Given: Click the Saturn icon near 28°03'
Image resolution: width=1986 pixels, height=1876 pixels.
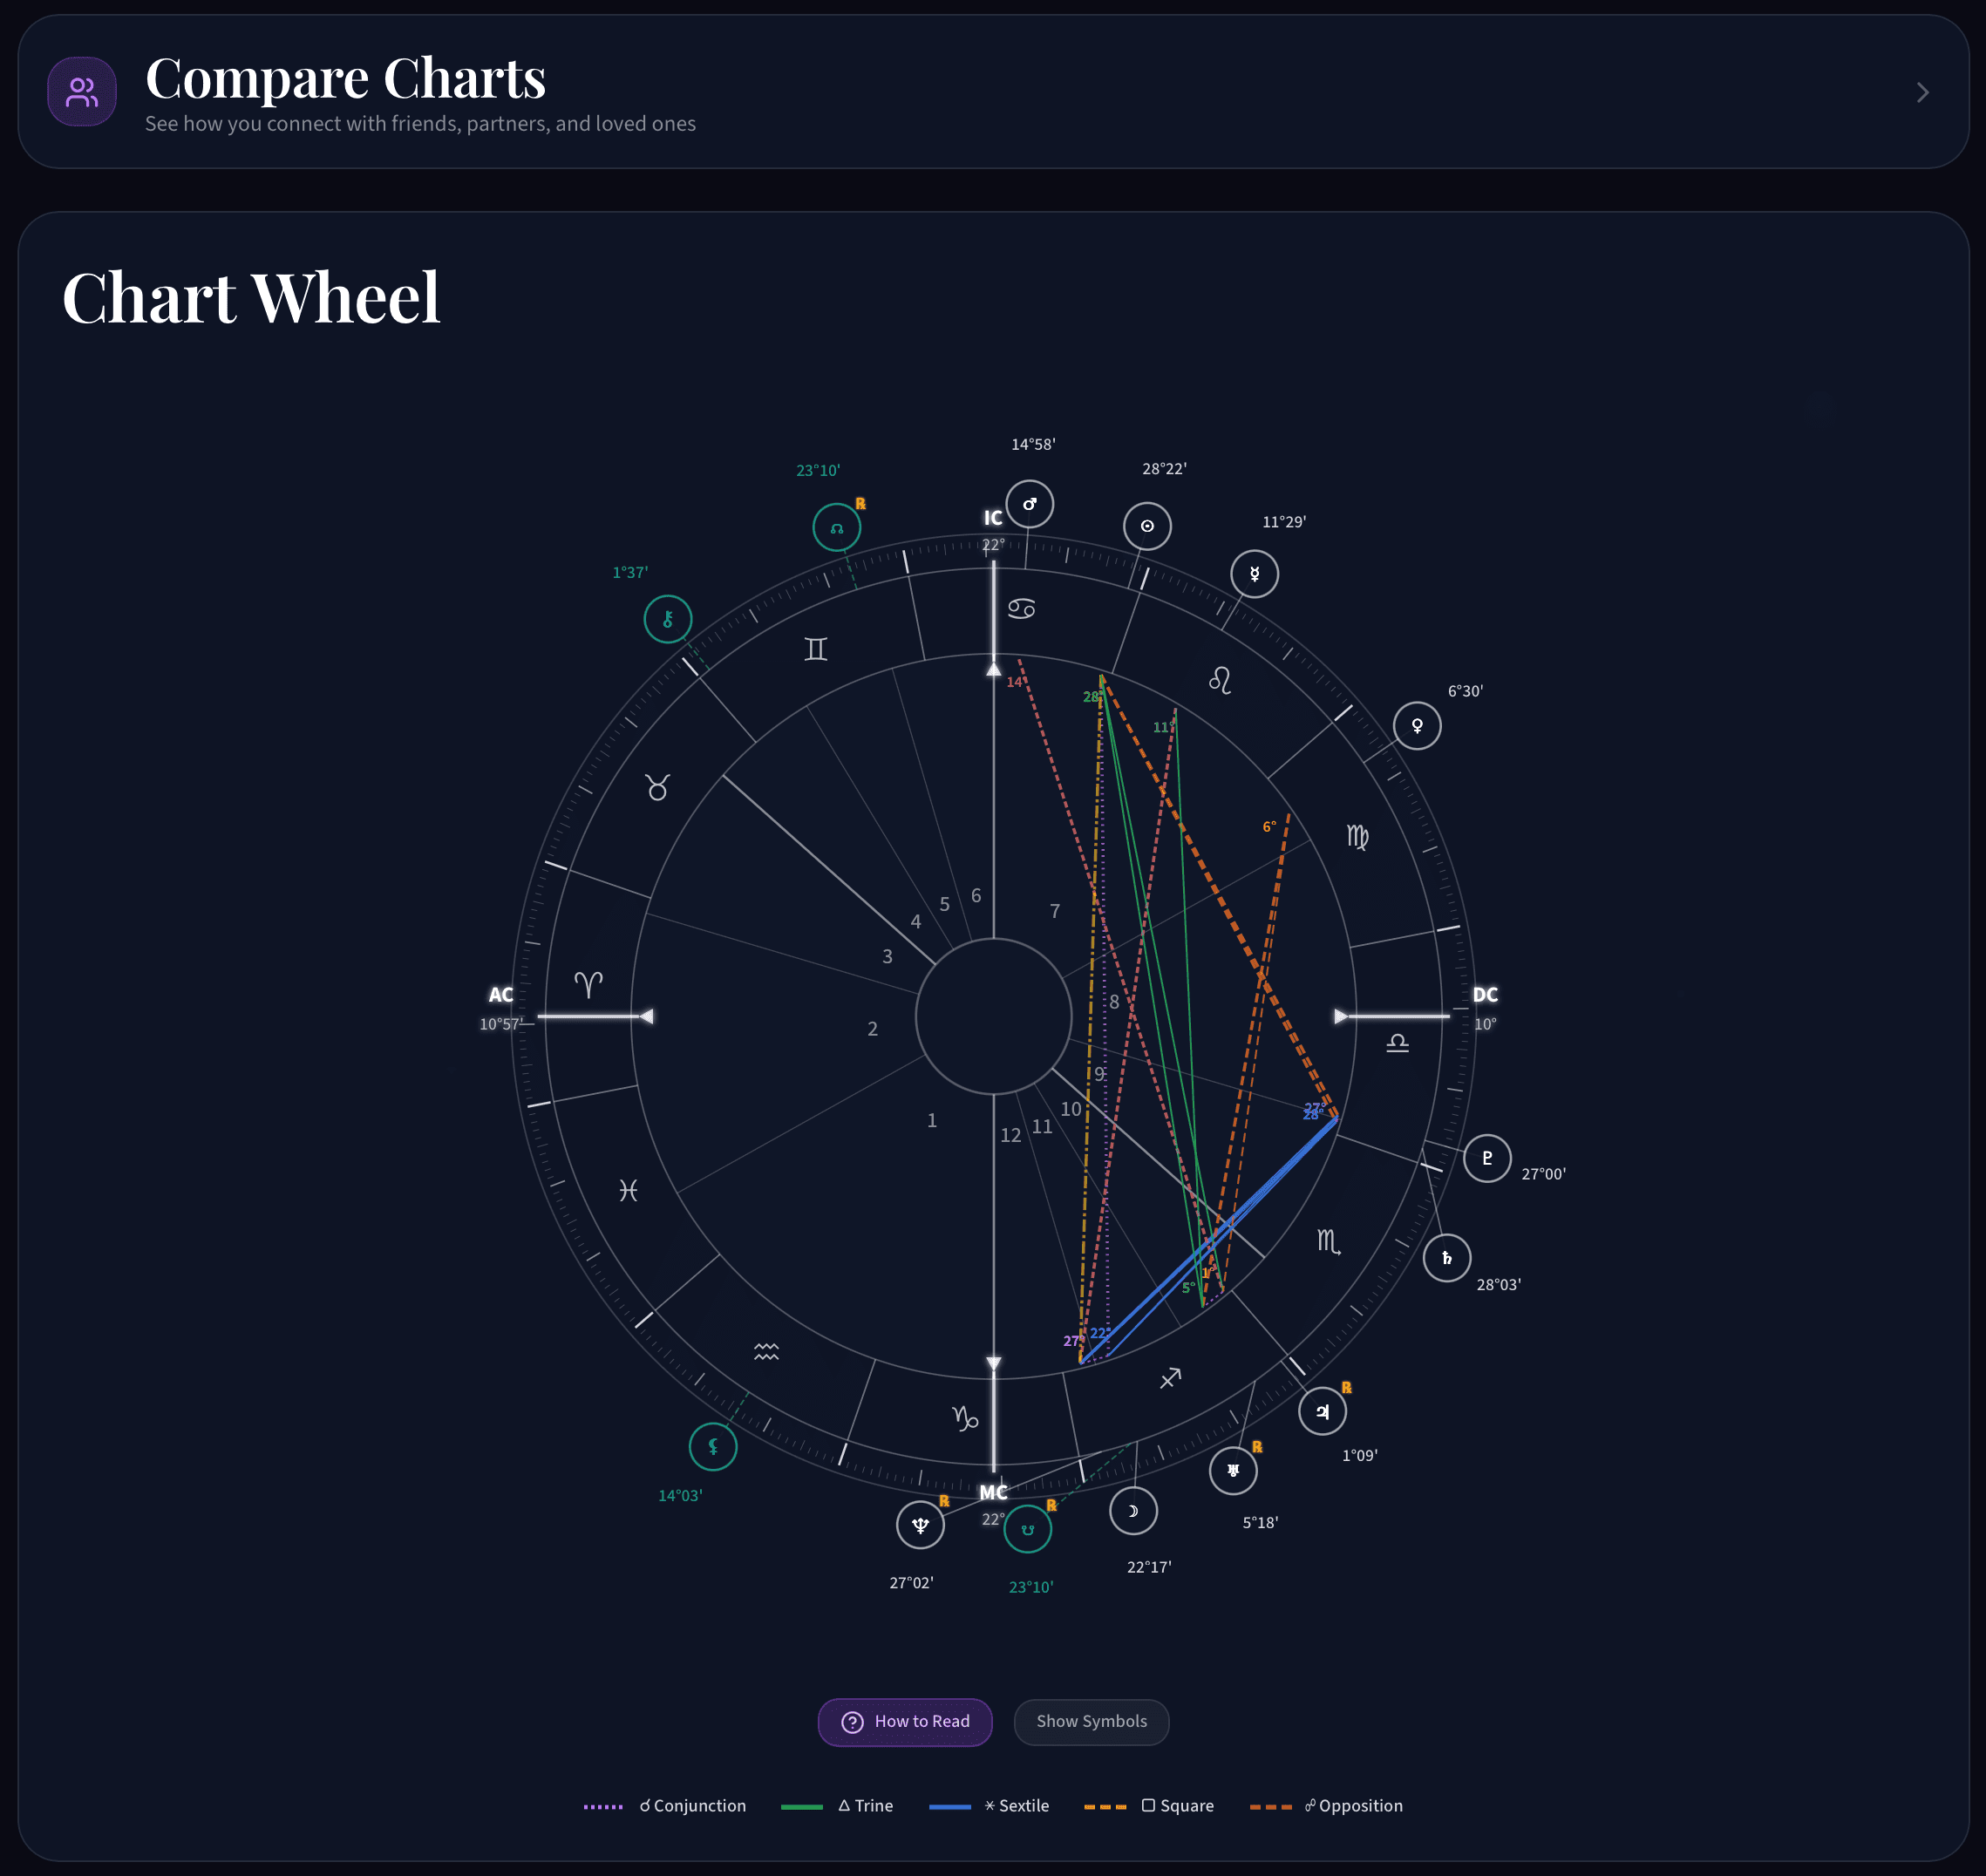Looking at the screenshot, I should click(x=1446, y=1258).
